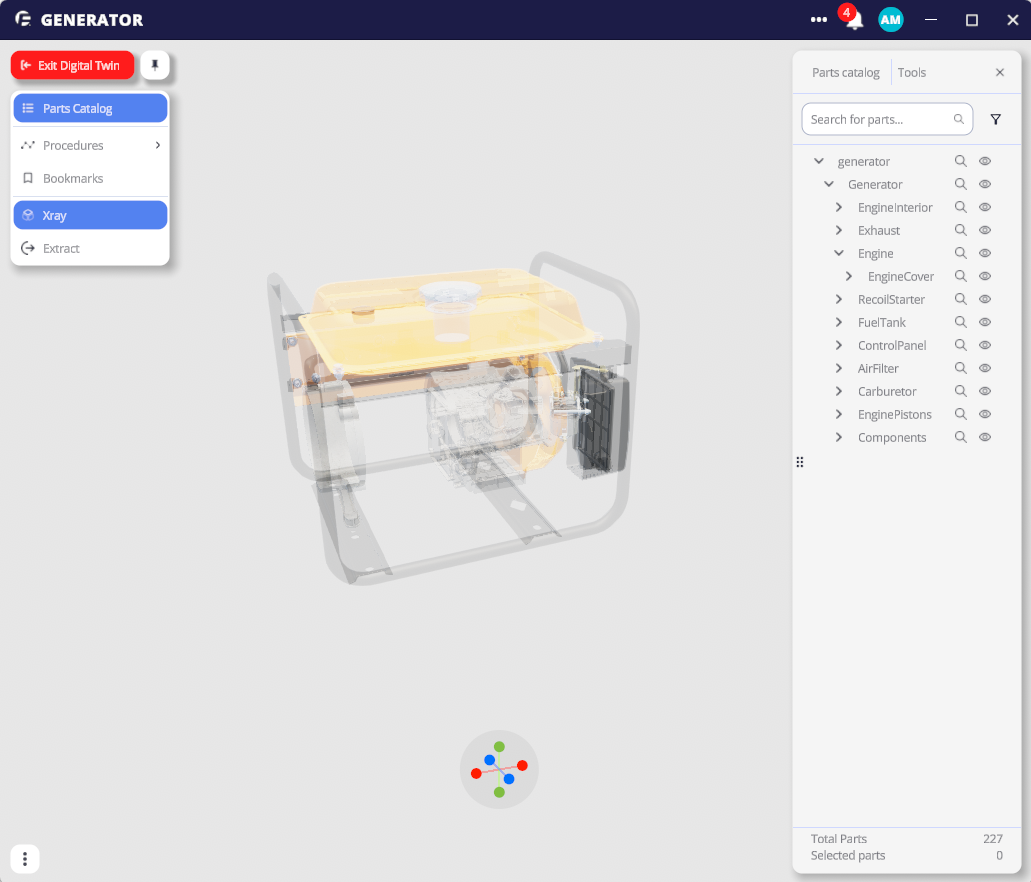Expand the RecoilStarter tree node
This screenshot has height=882, width=1031.
(839, 299)
